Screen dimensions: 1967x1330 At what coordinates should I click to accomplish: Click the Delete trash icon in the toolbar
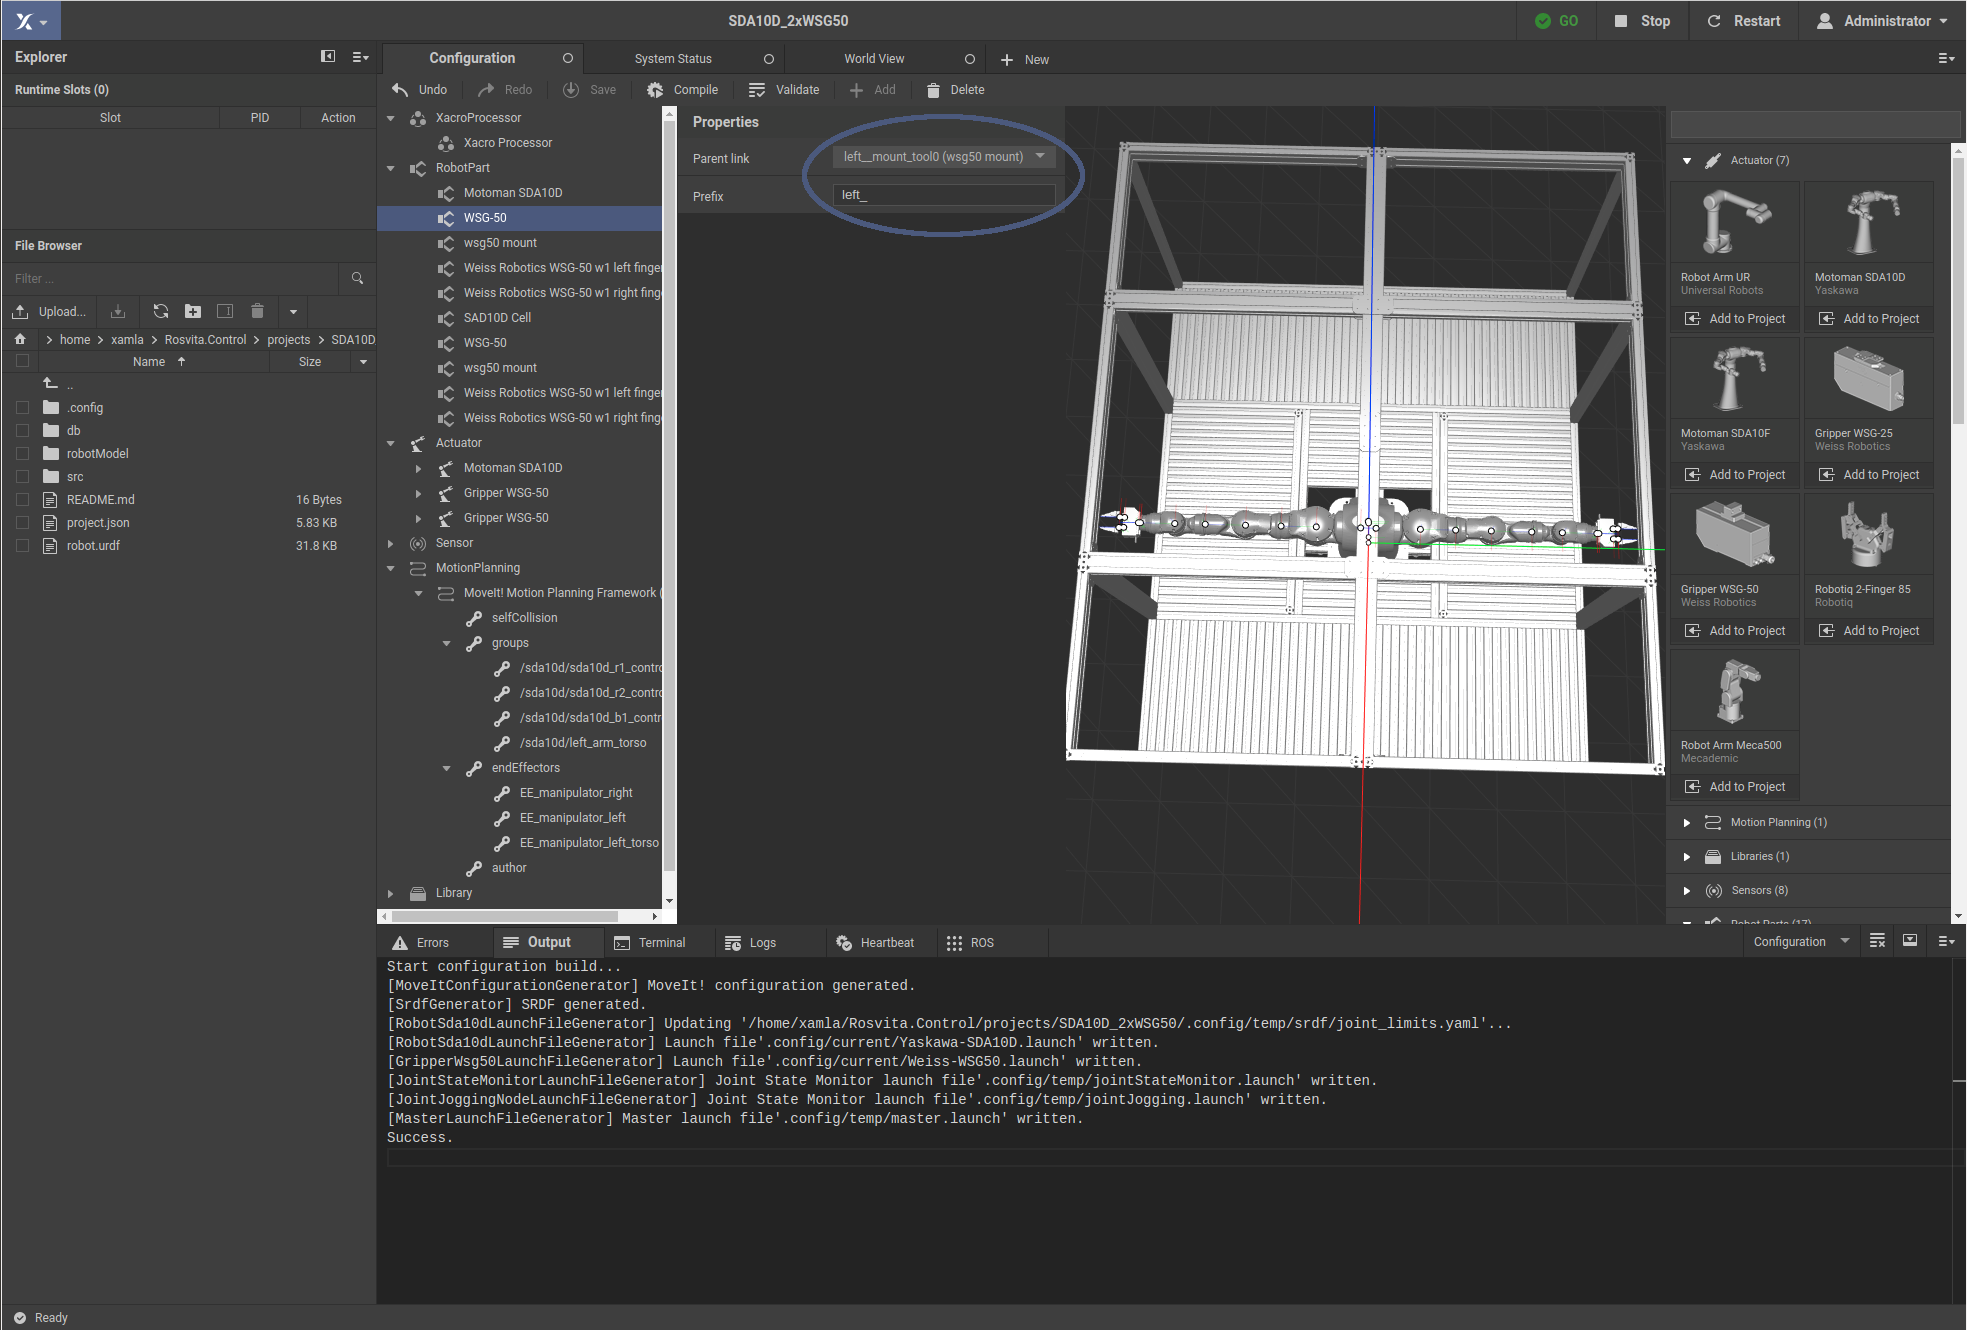pos(933,90)
